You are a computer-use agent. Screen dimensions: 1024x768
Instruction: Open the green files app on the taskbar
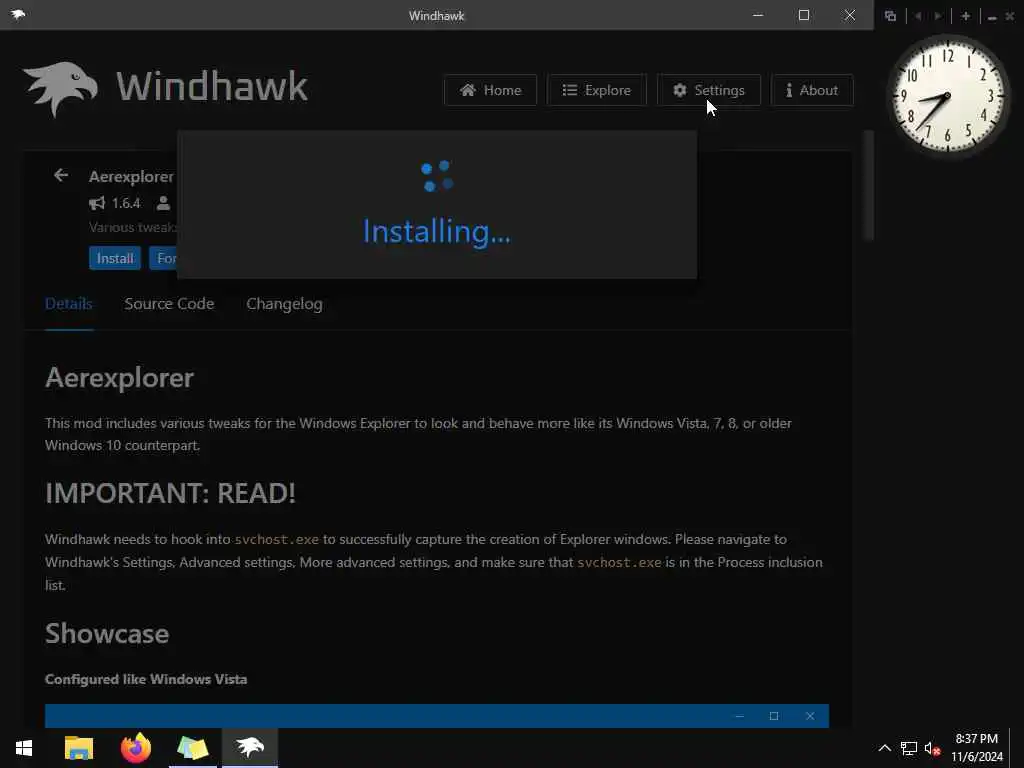[193, 748]
